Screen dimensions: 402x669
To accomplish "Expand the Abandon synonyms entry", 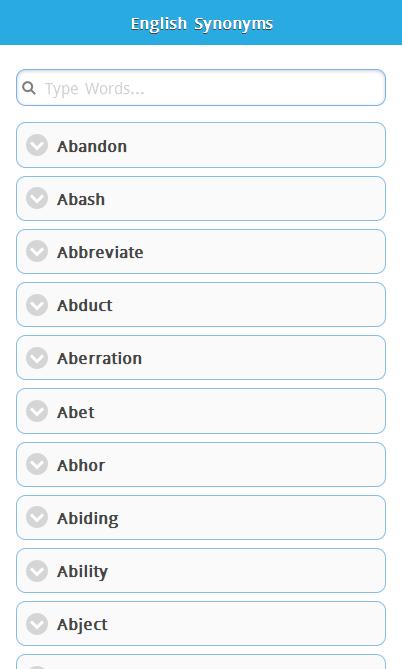I will point(201,145).
